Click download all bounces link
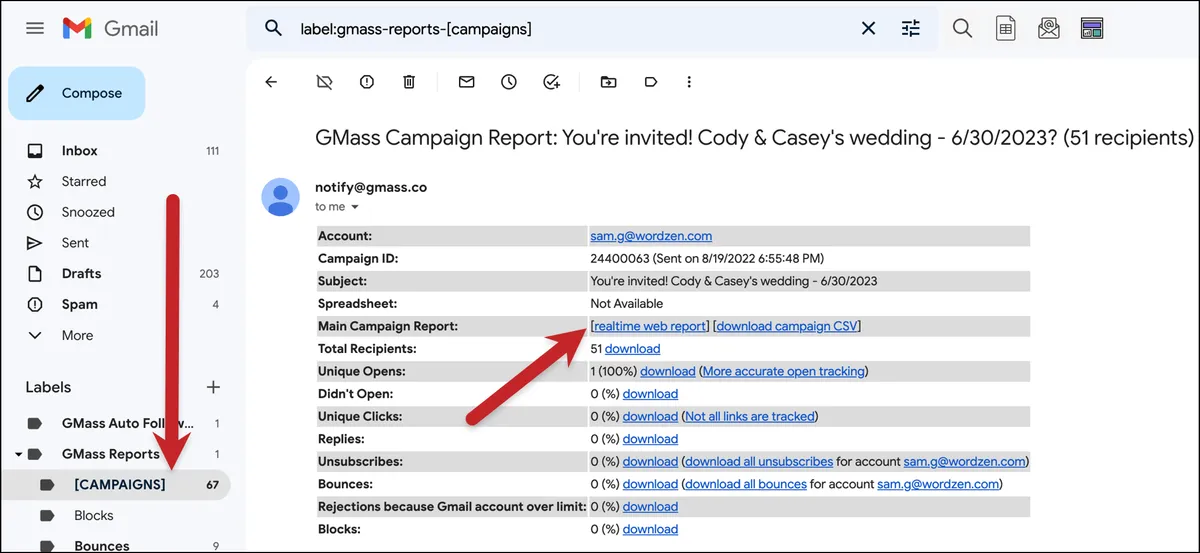Screen dimensions: 1200x553 pyautogui.click(x=746, y=484)
